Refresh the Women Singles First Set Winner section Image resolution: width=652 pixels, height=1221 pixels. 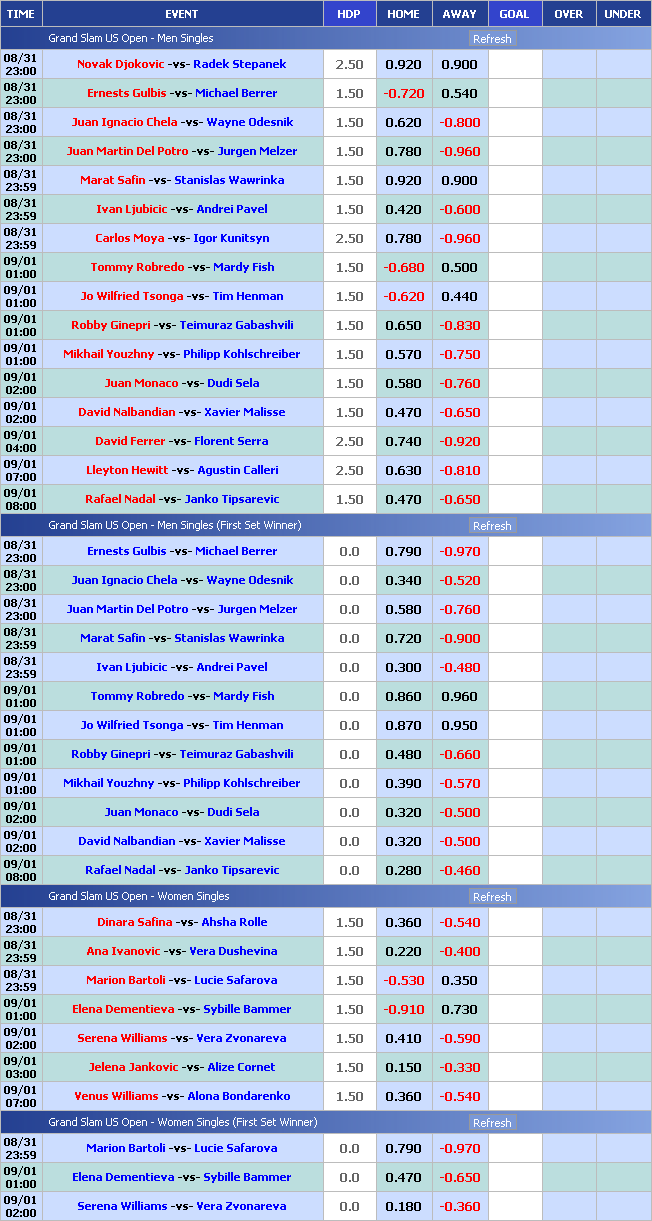(491, 1123)
